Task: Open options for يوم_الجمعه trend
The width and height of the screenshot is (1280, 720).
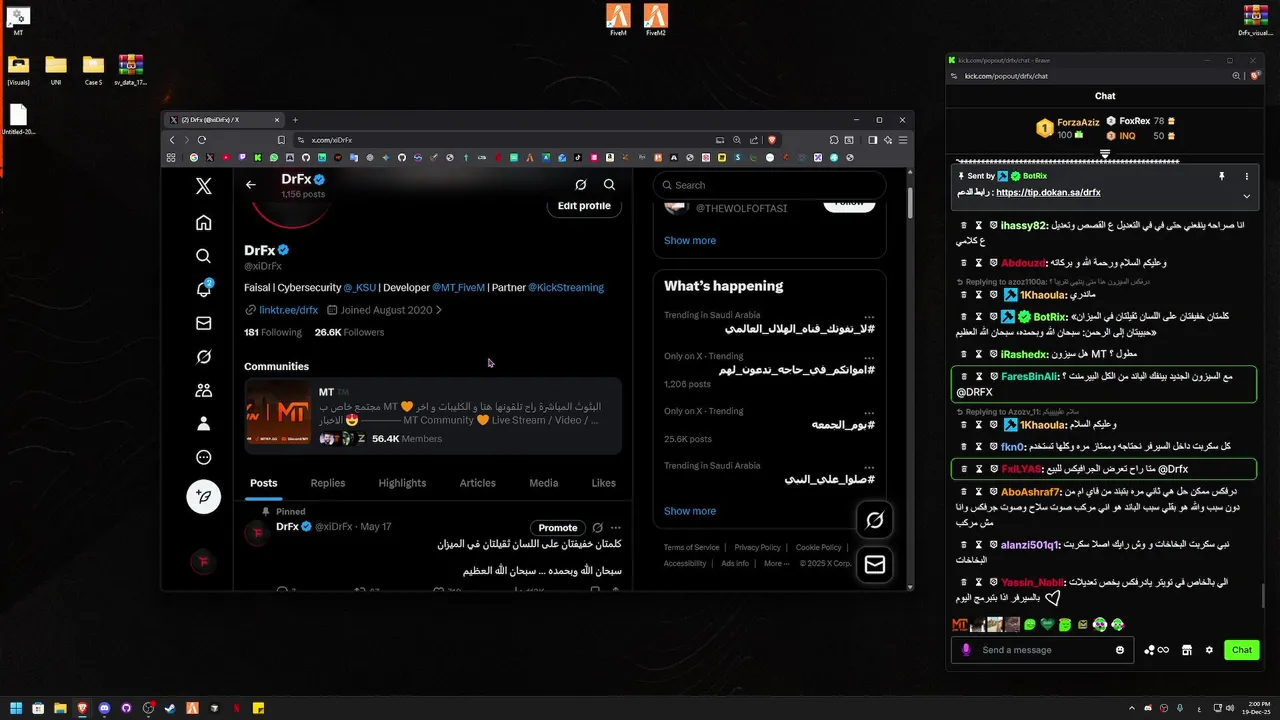Action: coord(869,411)
